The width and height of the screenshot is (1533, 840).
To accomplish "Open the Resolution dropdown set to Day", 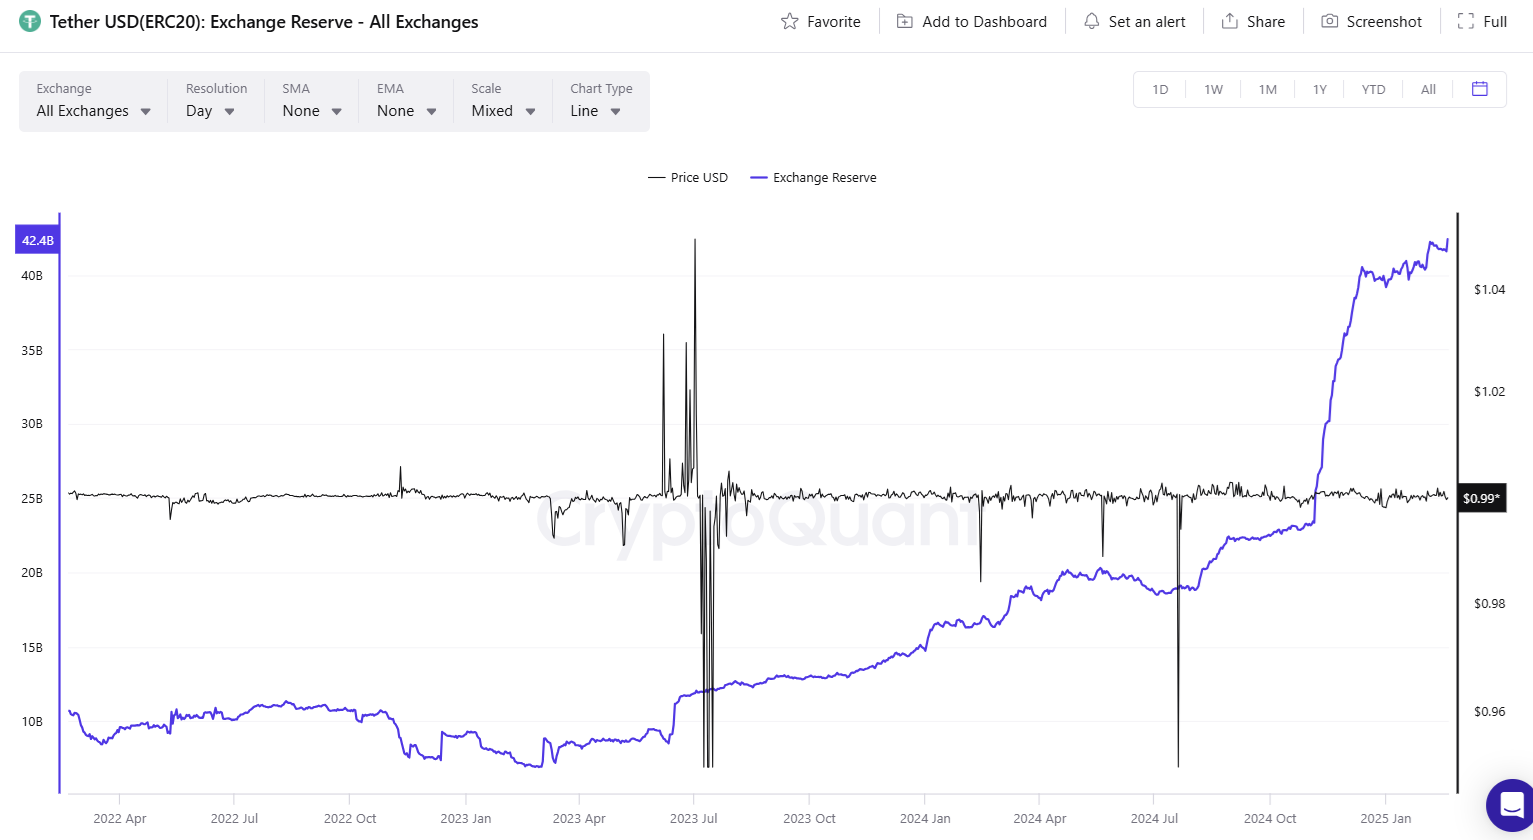I will [210, 111].
